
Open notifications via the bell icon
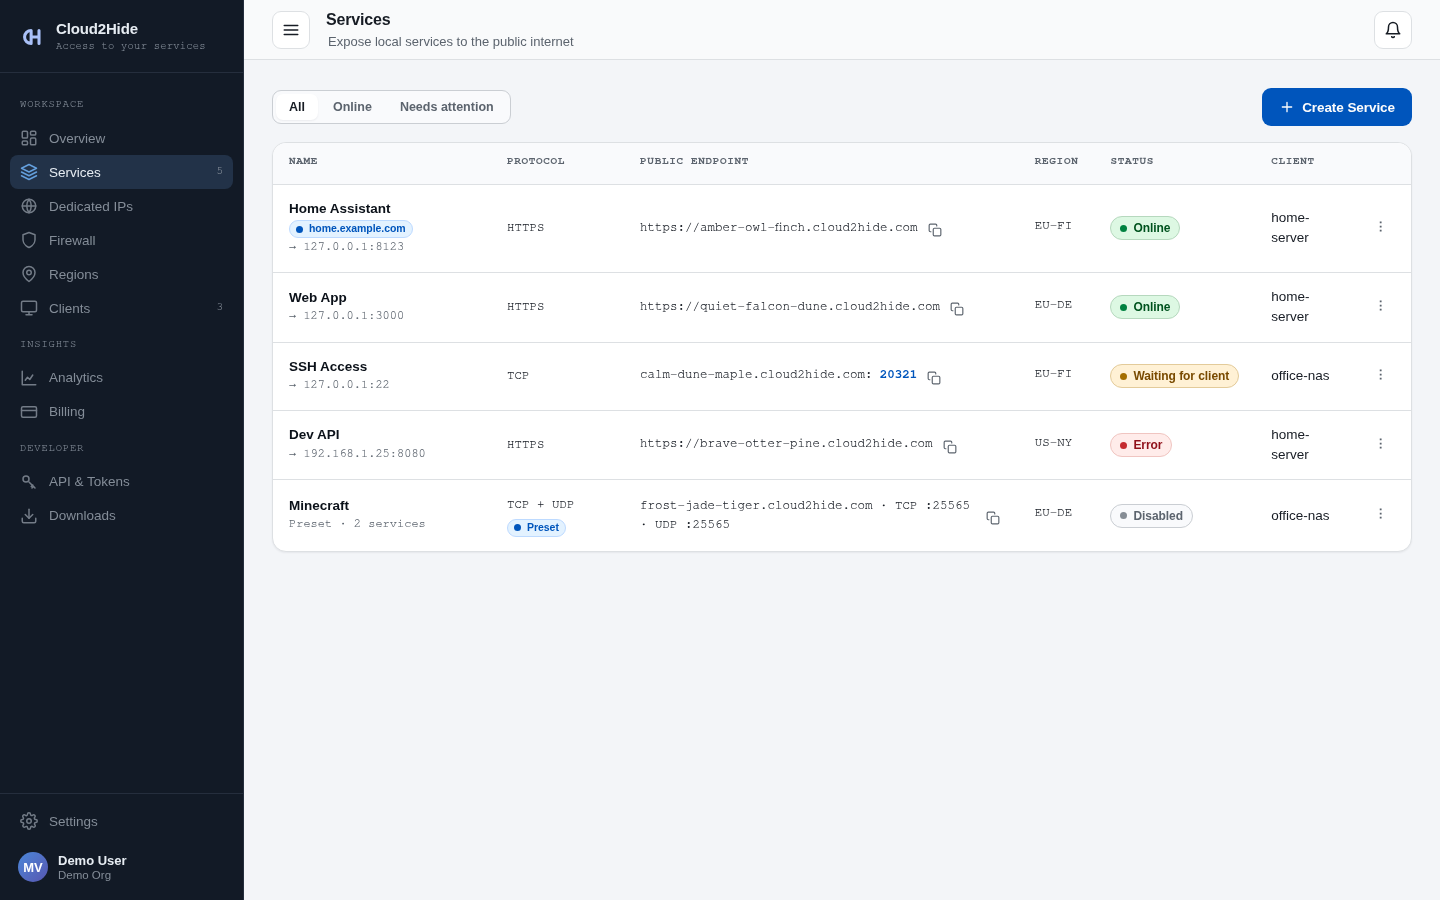click(1393, 30)
